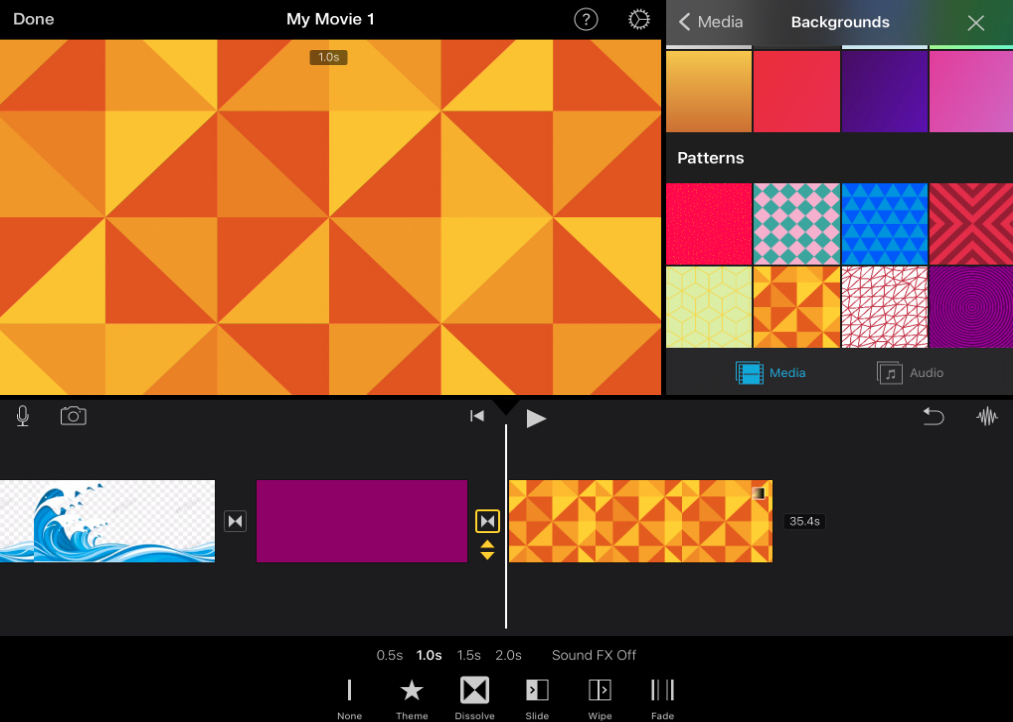Image resolution: width=1013 pixels, height=722 pixels.
Task: Set transition duration to 2.0s
Action: (x=508, y=655)
